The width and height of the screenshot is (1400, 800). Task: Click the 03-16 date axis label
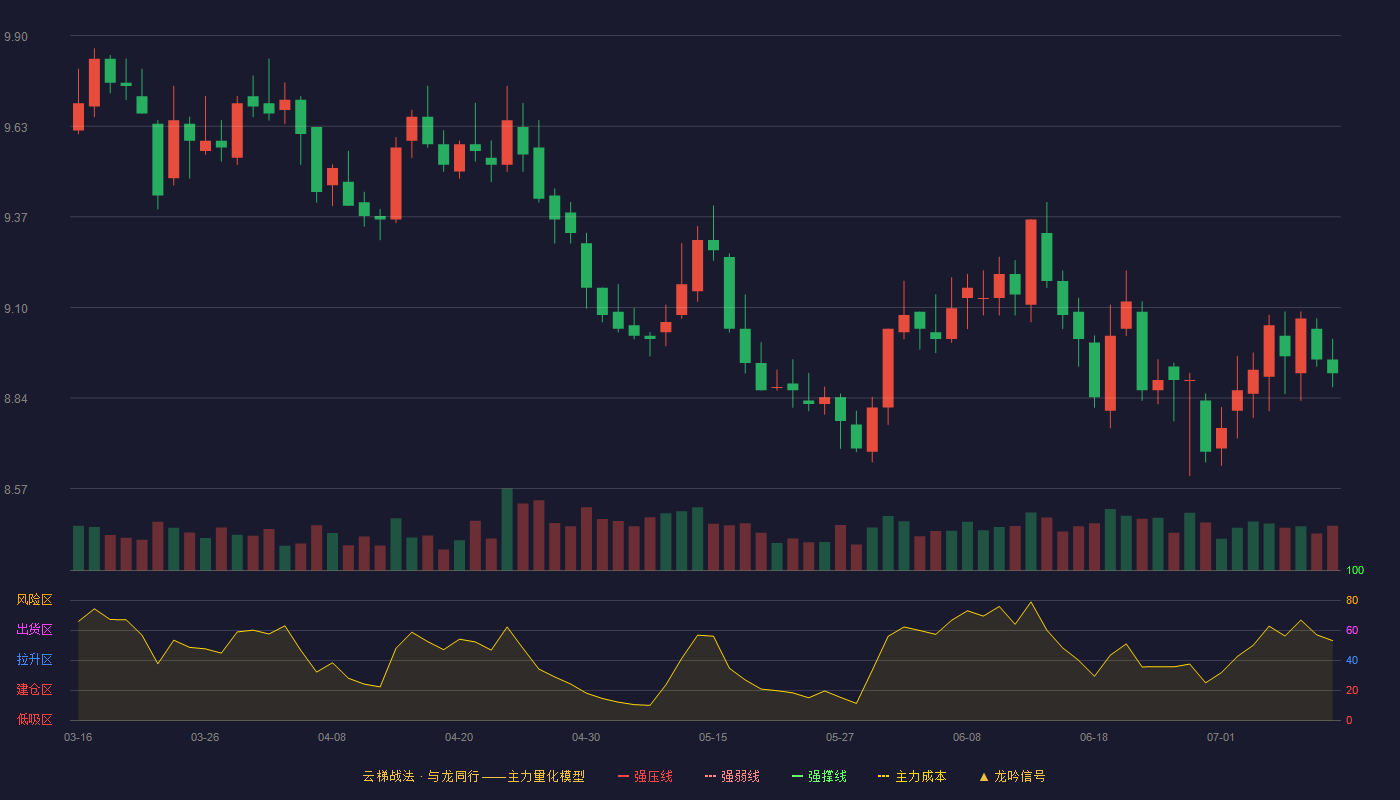[78, 737]
